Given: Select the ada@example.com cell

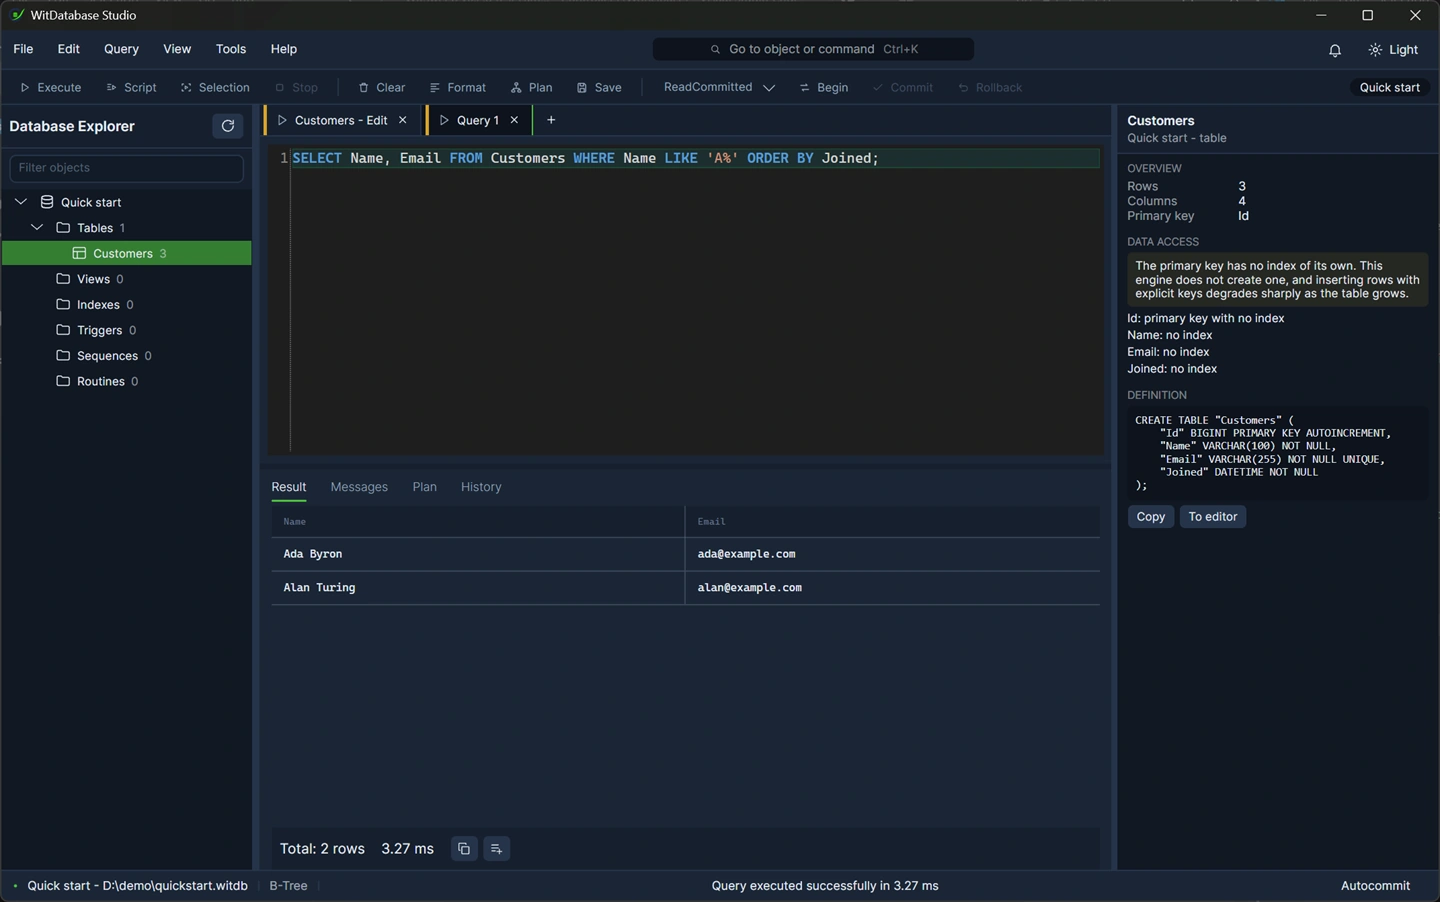Looking at the screenshot, I should (892, 554).
